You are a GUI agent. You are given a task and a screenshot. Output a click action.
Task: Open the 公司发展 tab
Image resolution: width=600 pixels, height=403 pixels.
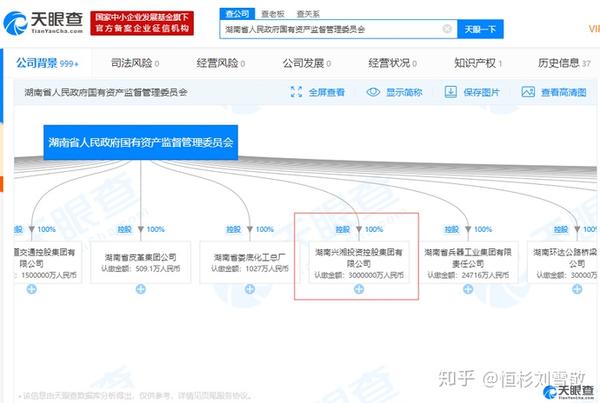(x=307, y=63)
